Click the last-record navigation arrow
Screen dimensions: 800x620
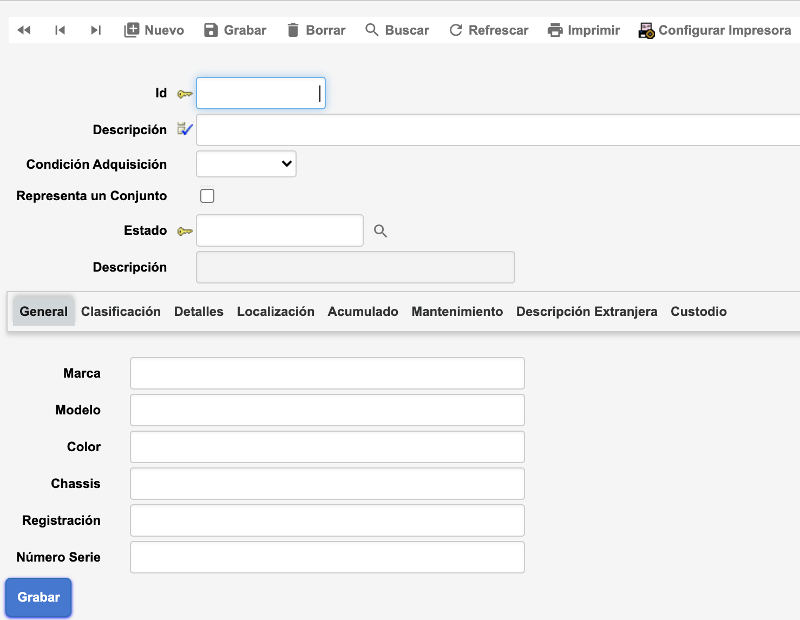pyautogui.click(x=95, y=29)
